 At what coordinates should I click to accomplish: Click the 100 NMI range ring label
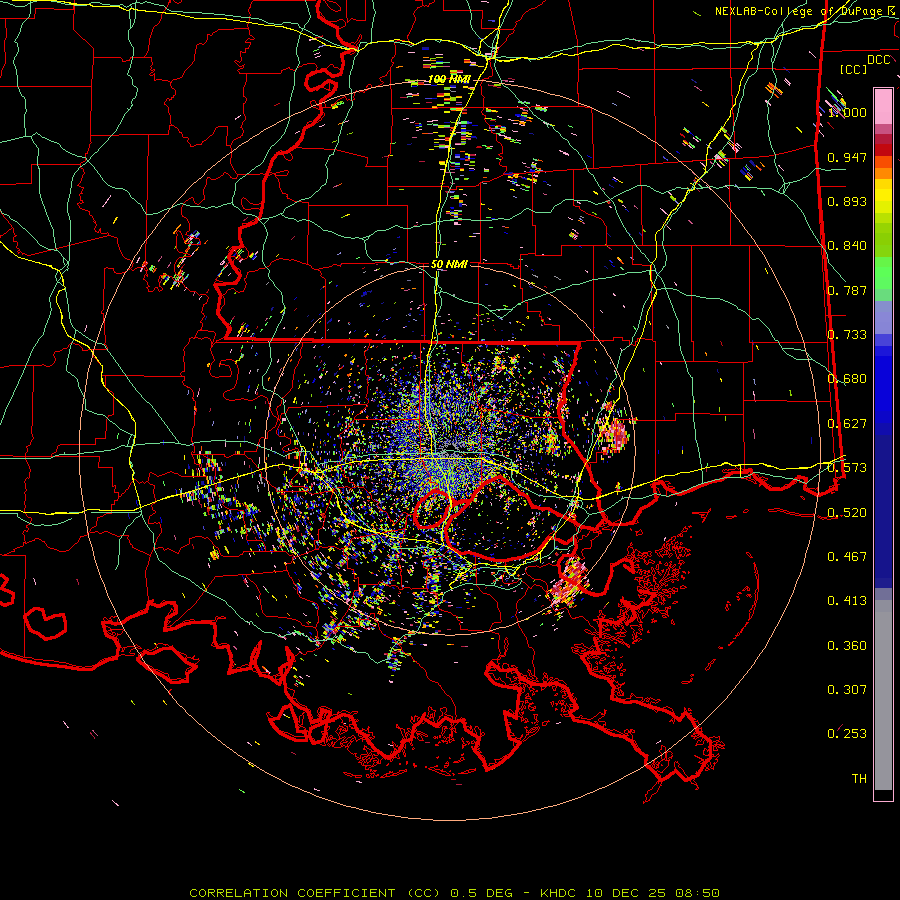(449, 79)
